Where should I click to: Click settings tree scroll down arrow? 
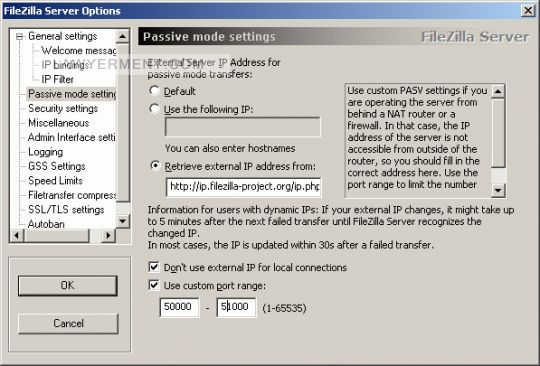[123, 221]
